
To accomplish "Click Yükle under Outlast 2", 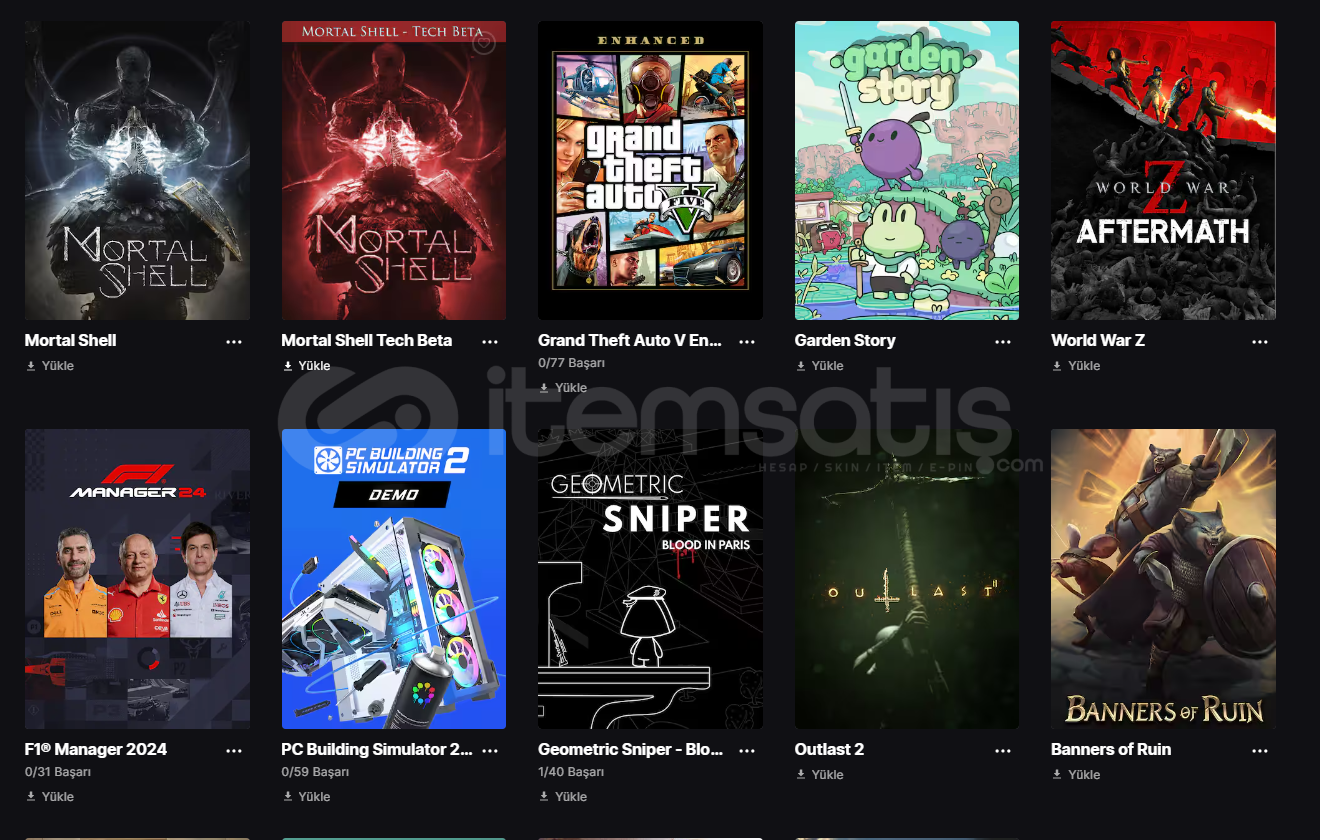I will [820, 775].
